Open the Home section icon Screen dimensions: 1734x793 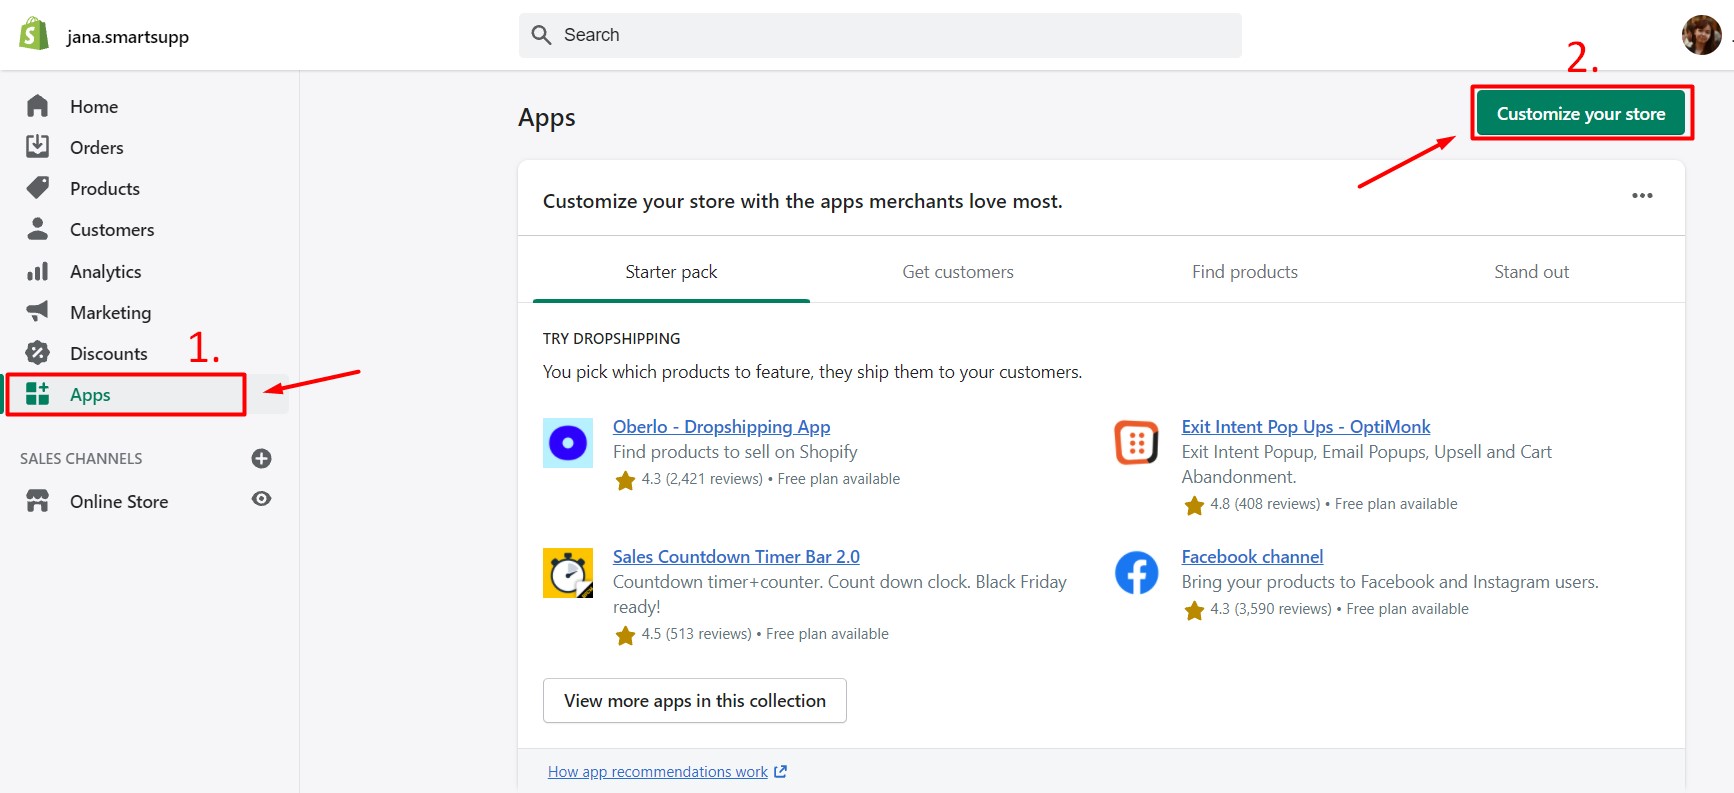click(x=38, y=106)
